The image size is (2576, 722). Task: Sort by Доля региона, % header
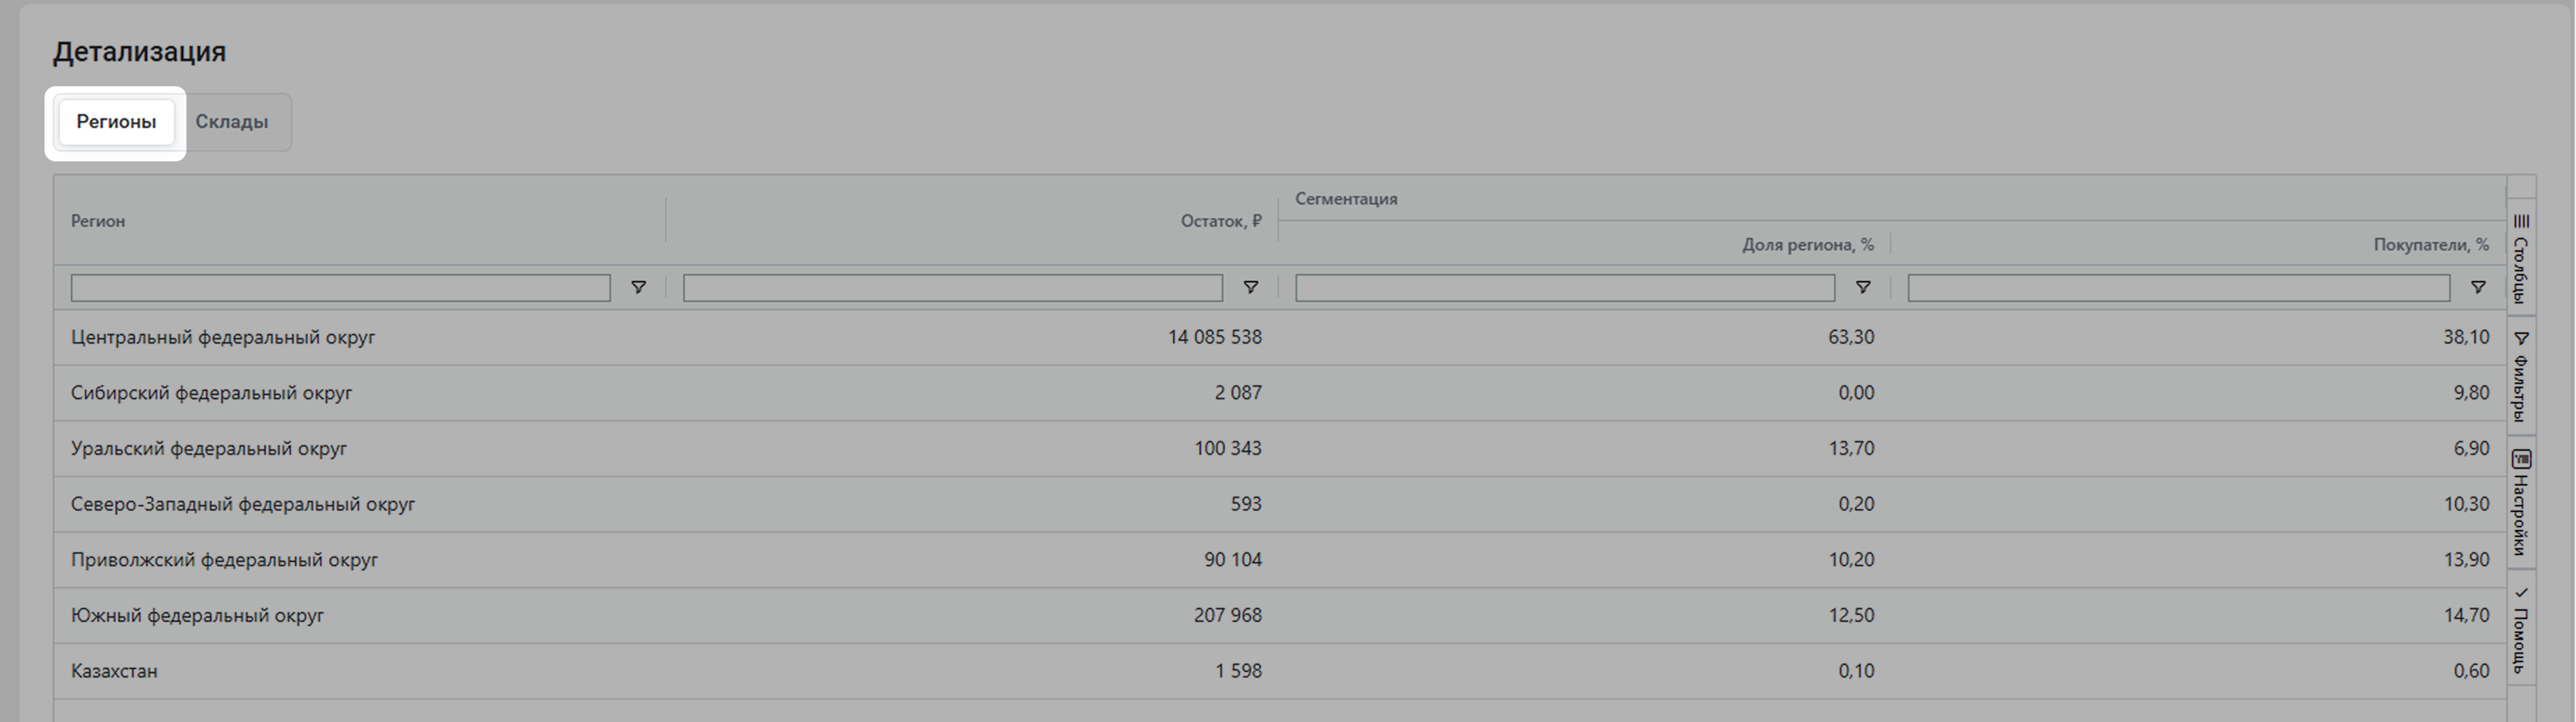tap(1807, 245)
